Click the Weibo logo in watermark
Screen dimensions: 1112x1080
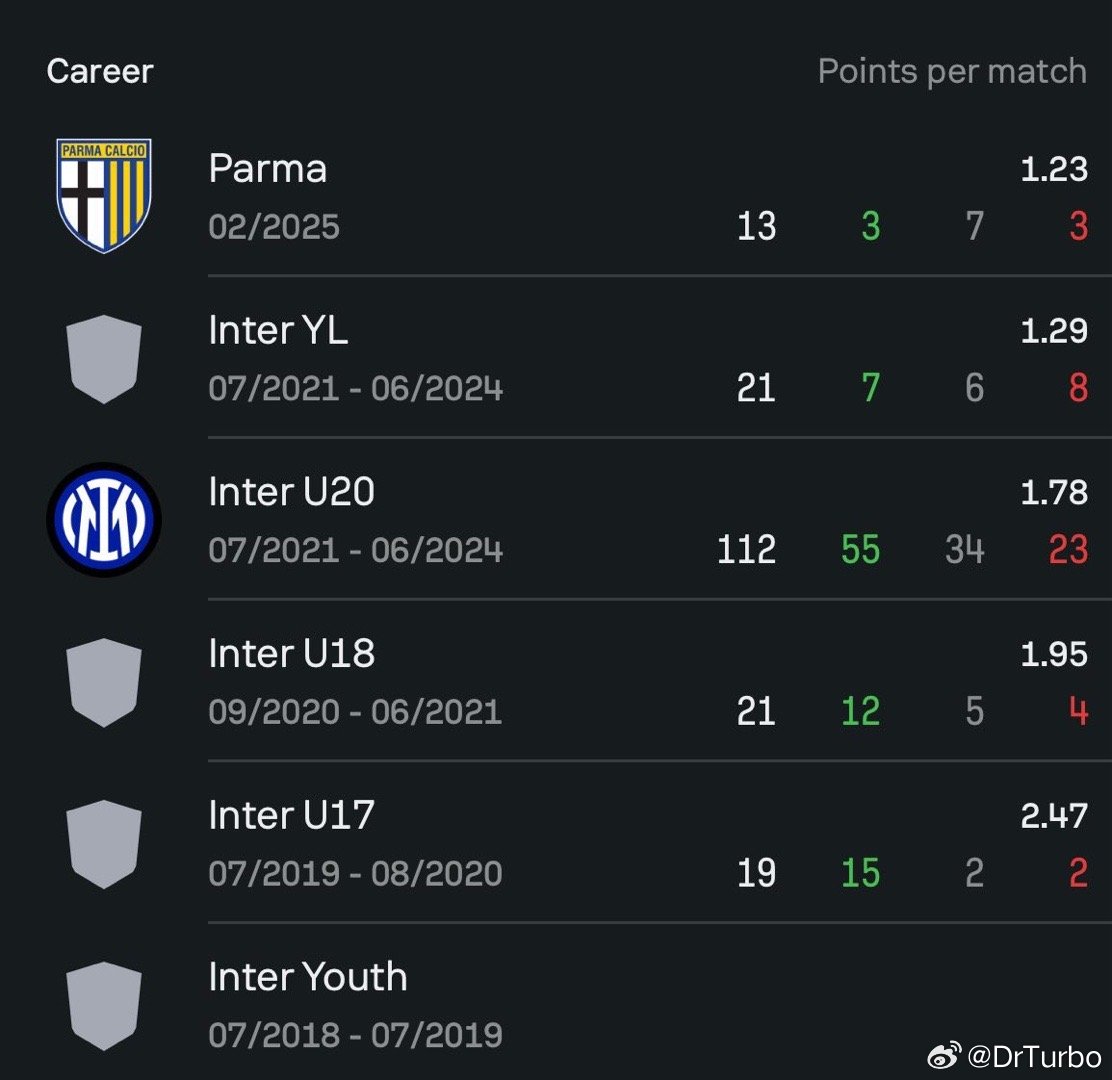(x=944, y=1055)
